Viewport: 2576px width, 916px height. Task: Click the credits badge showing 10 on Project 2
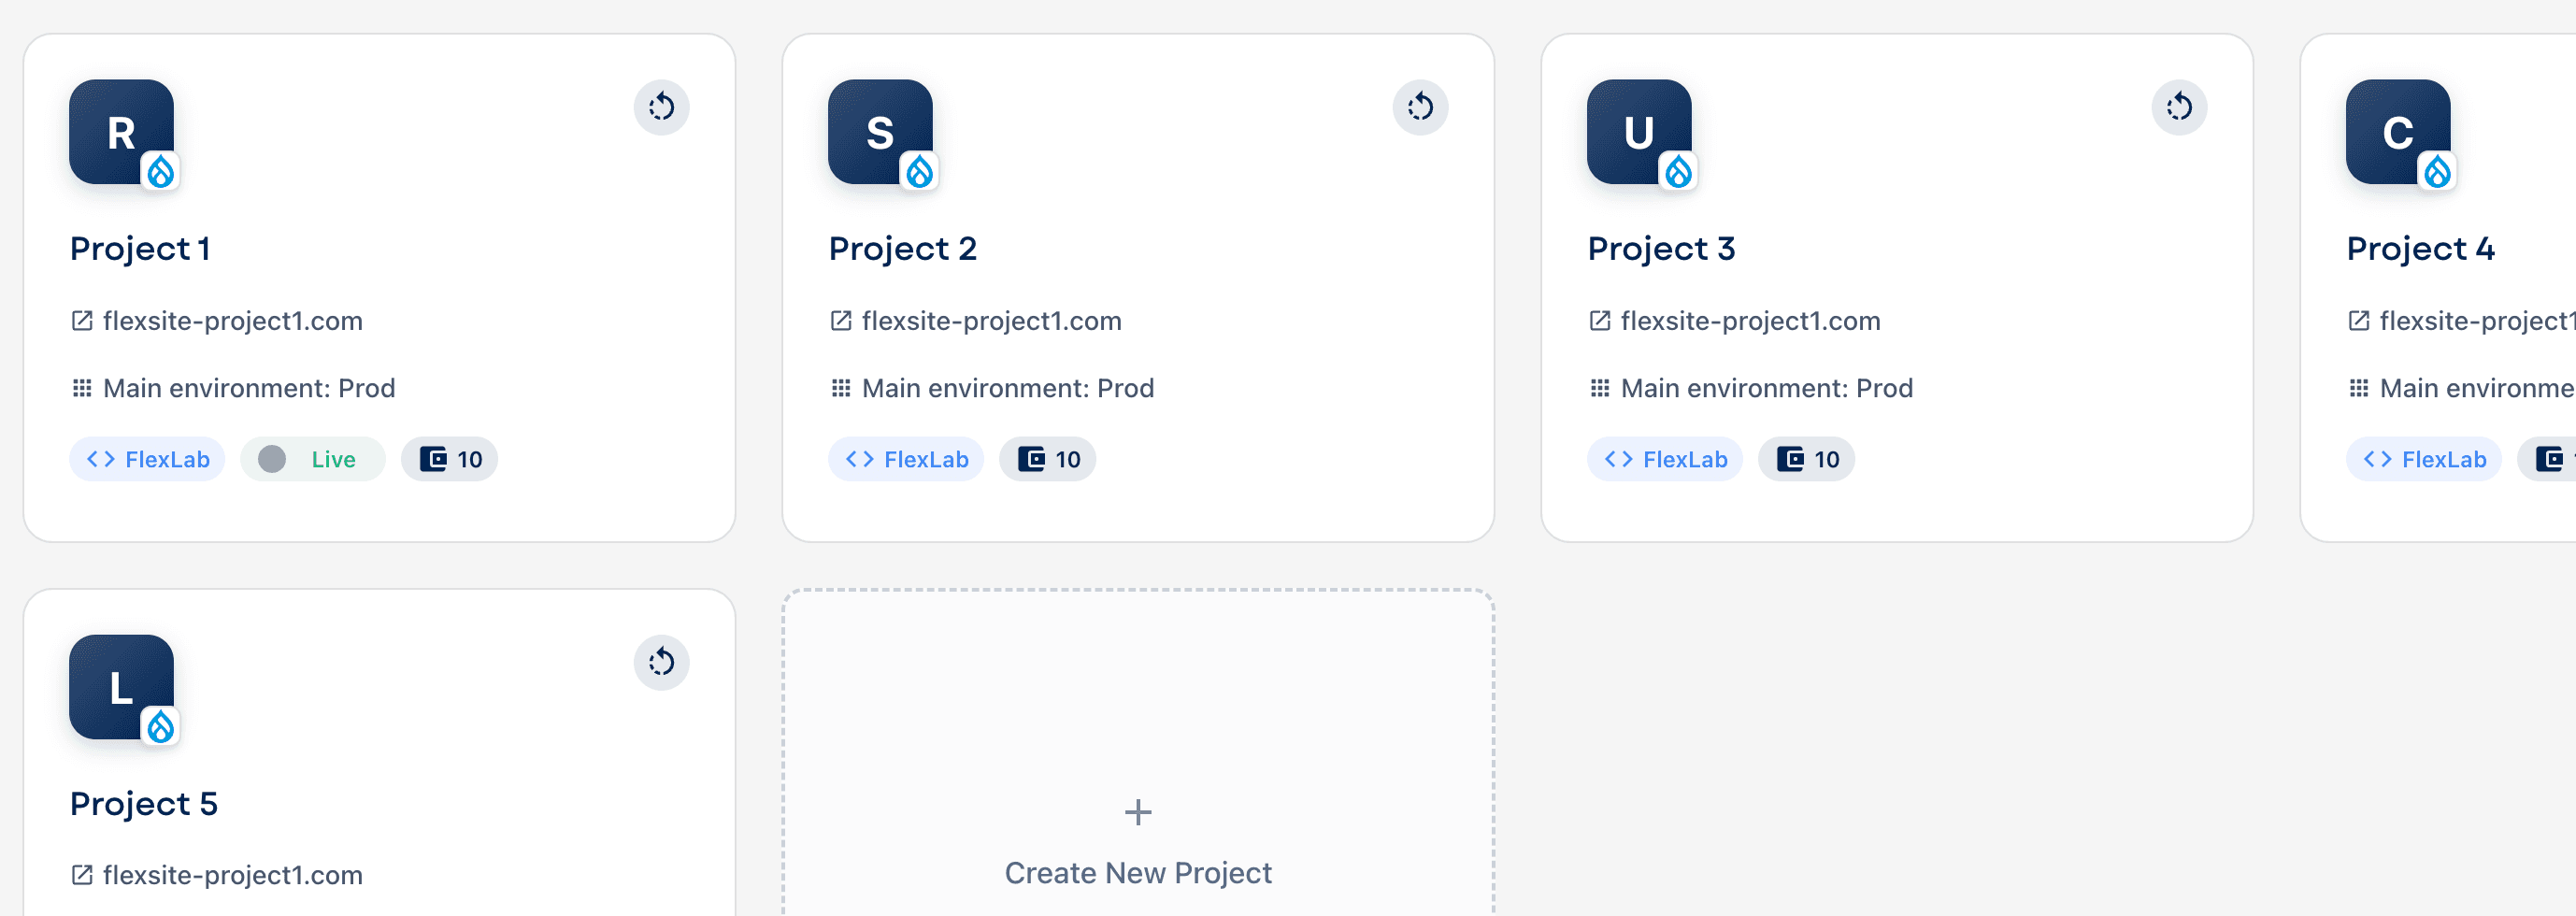(x=1048, y=459)
